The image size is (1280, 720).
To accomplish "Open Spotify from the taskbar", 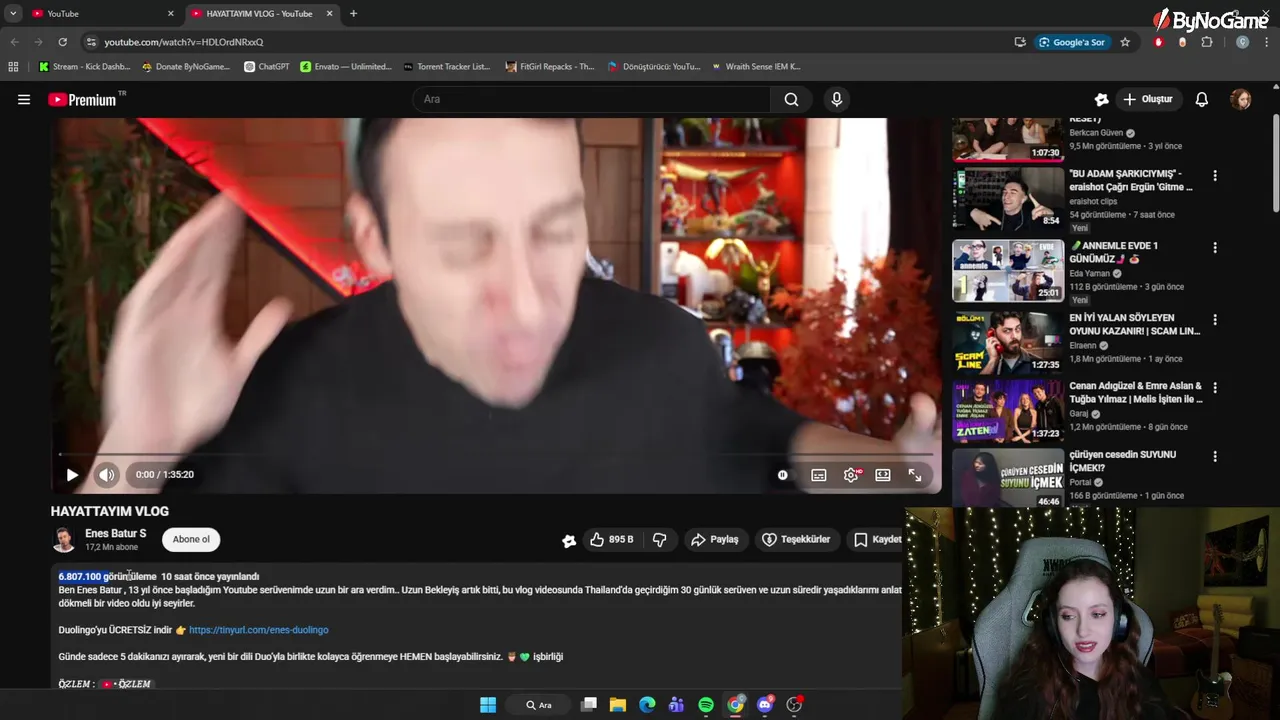I will point(706,705).
